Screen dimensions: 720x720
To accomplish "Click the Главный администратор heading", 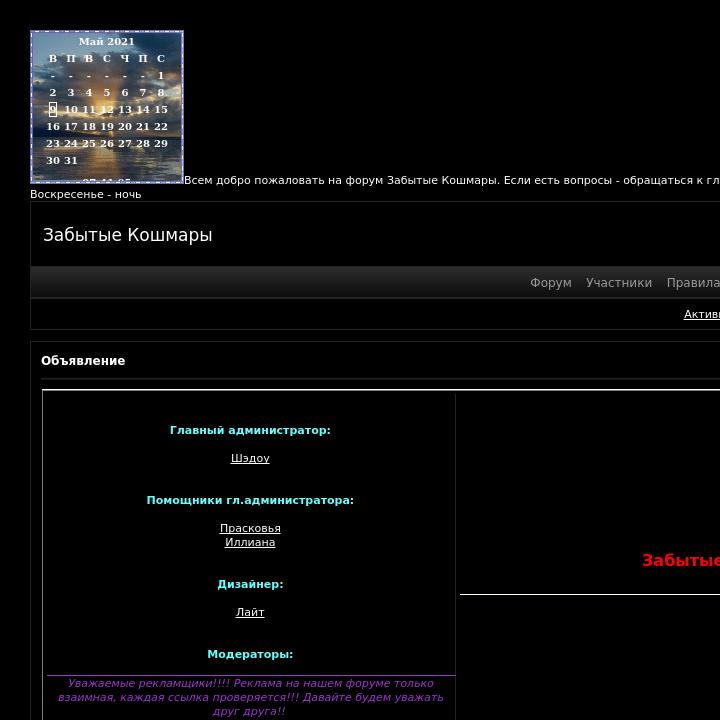I will (250, 431).
